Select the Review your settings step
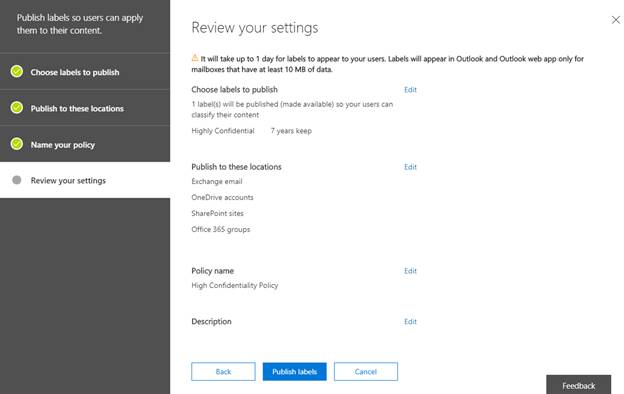Screen dimensions: 624x394 click(x=85, y=180)
